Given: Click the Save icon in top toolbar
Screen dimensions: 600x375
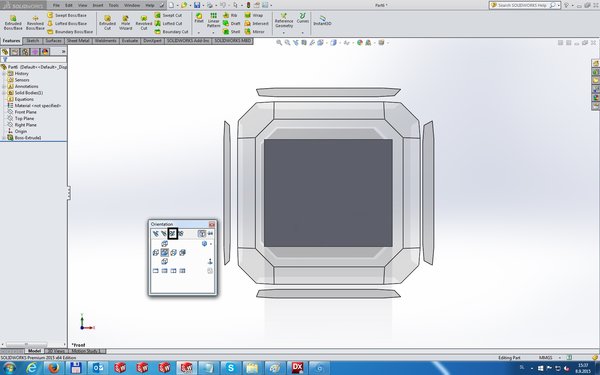Looking at the screenshot, I should [x=197, y=5].
